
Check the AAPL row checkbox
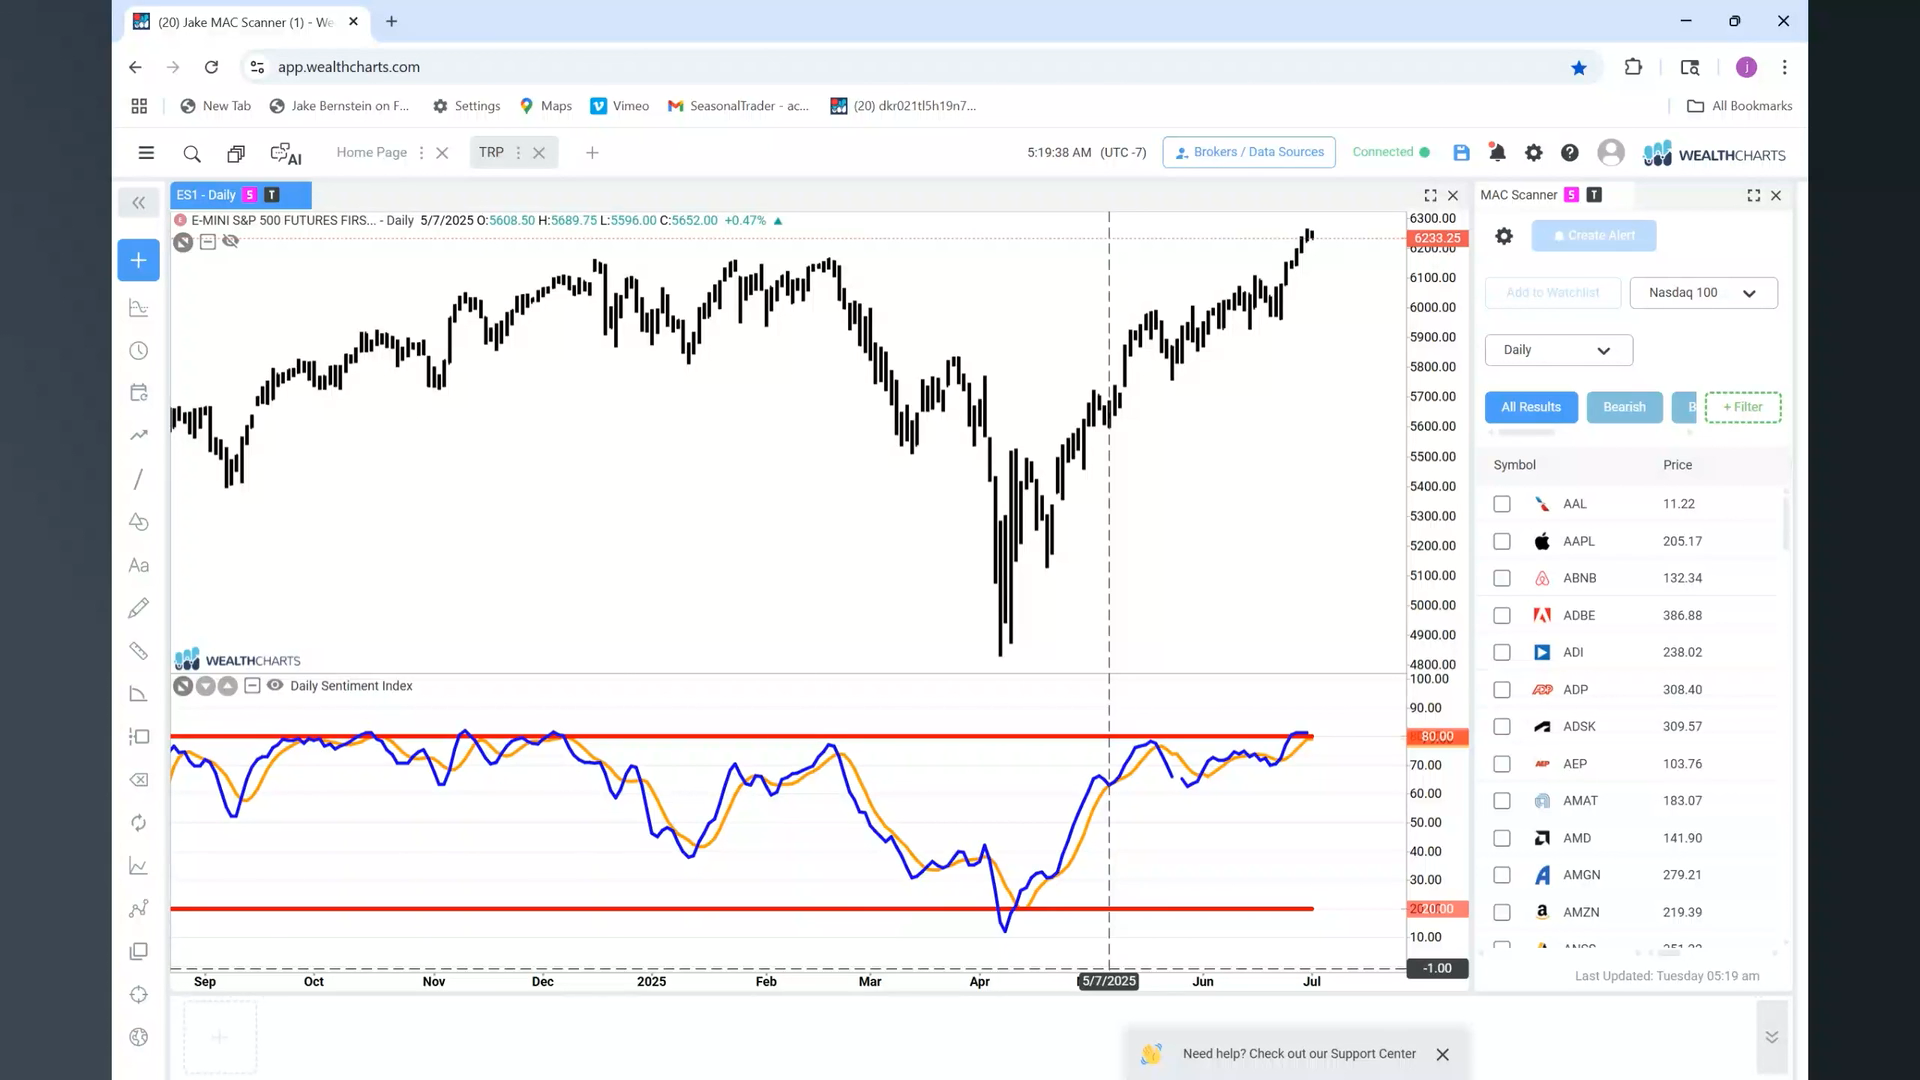(1502, 541)
